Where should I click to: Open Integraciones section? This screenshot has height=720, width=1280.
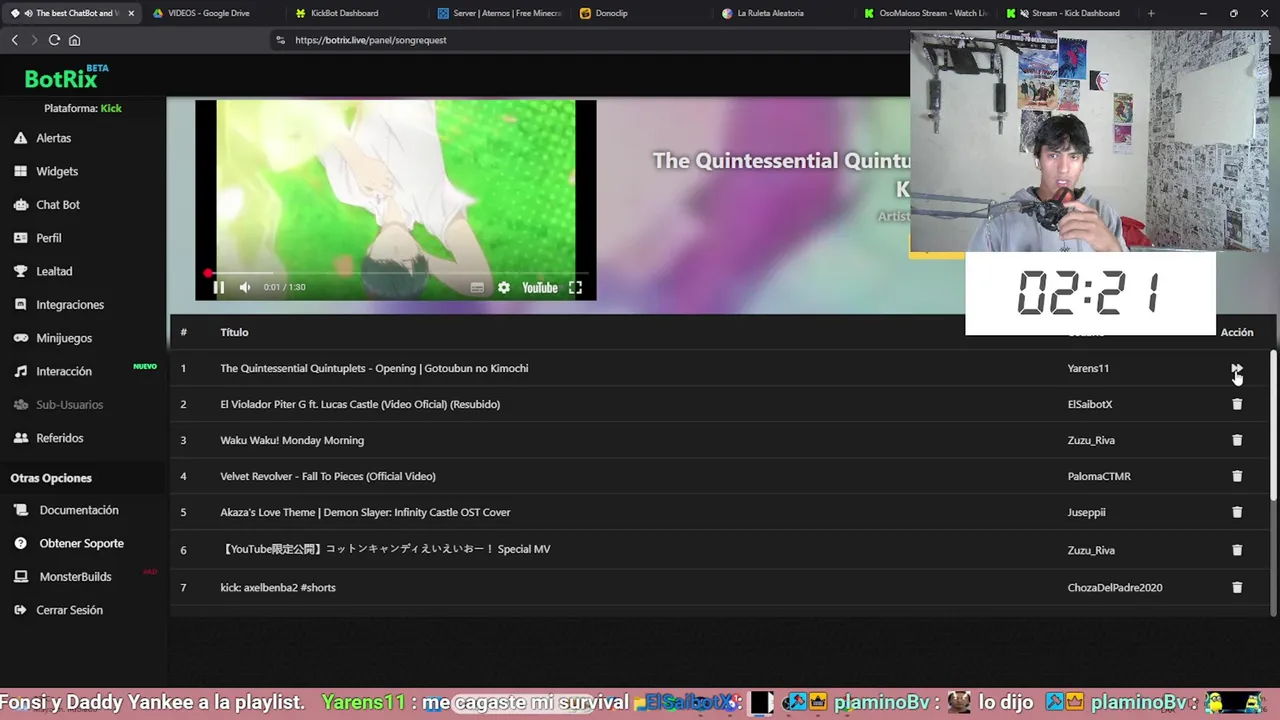(x=70, y=304)
